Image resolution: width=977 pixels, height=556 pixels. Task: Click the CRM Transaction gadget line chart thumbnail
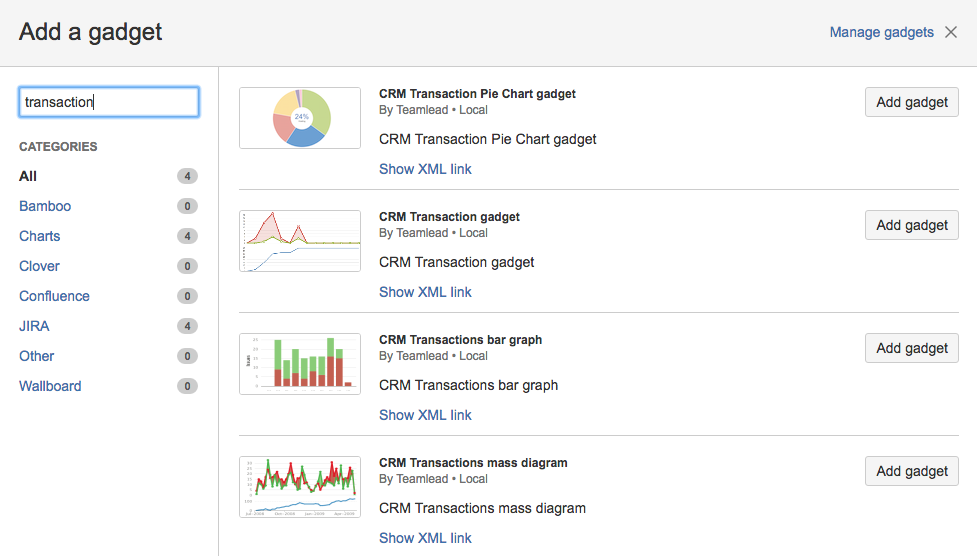300,241
